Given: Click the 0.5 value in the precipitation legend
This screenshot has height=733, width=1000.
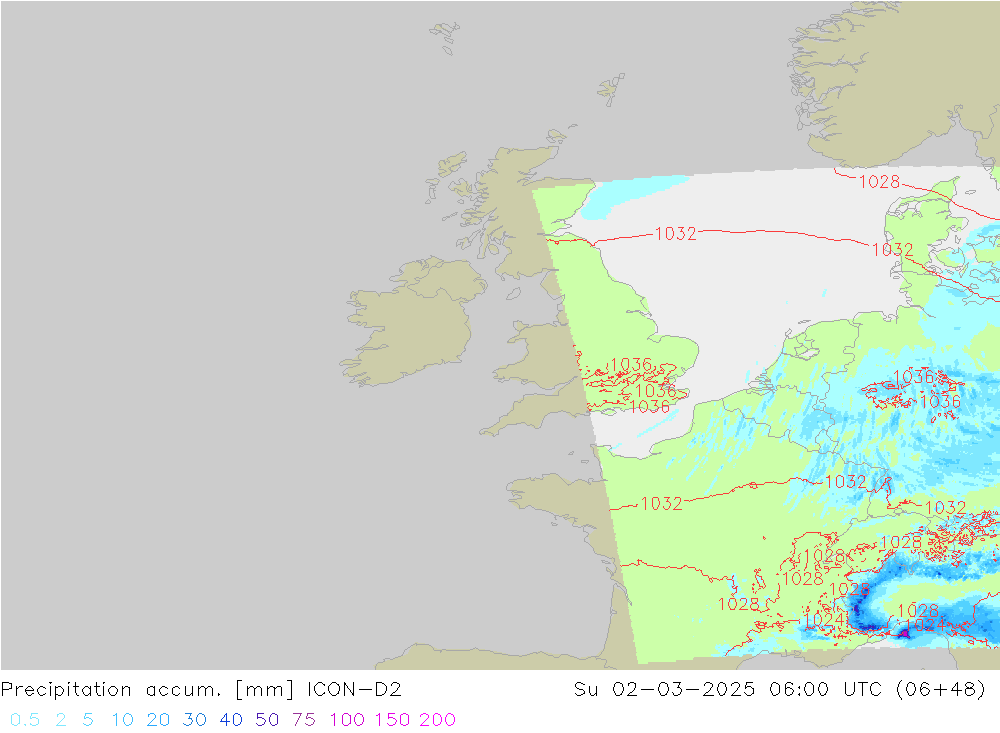Looking at the screenshot, I should point(25,720).
